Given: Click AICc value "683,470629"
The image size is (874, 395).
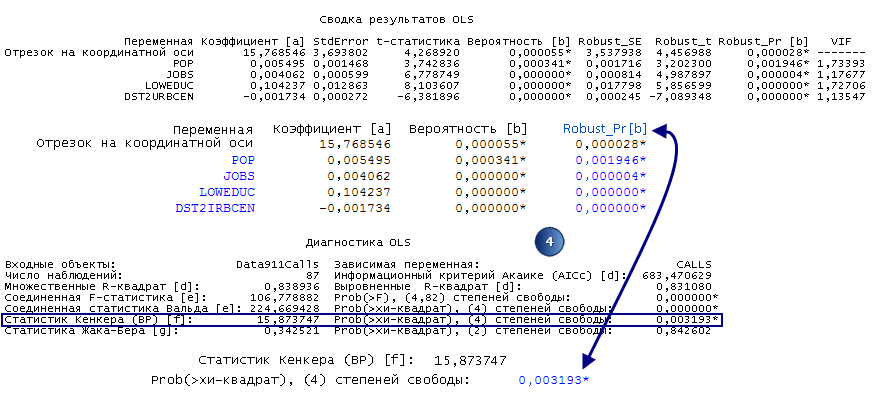Looking at the screenshot, I should (677, 275).
